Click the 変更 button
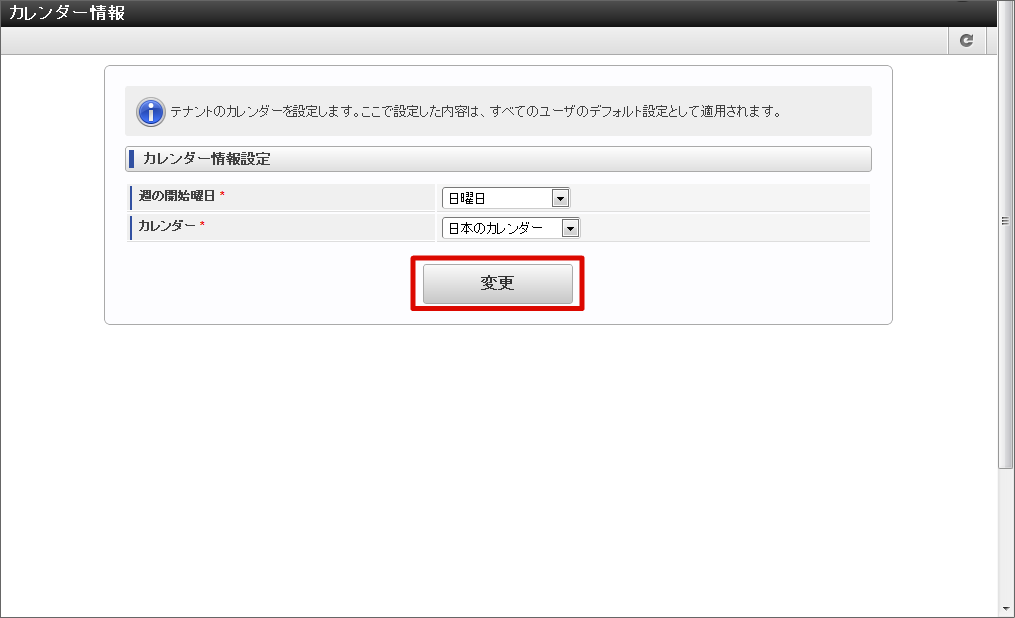 tap(498, 283)
